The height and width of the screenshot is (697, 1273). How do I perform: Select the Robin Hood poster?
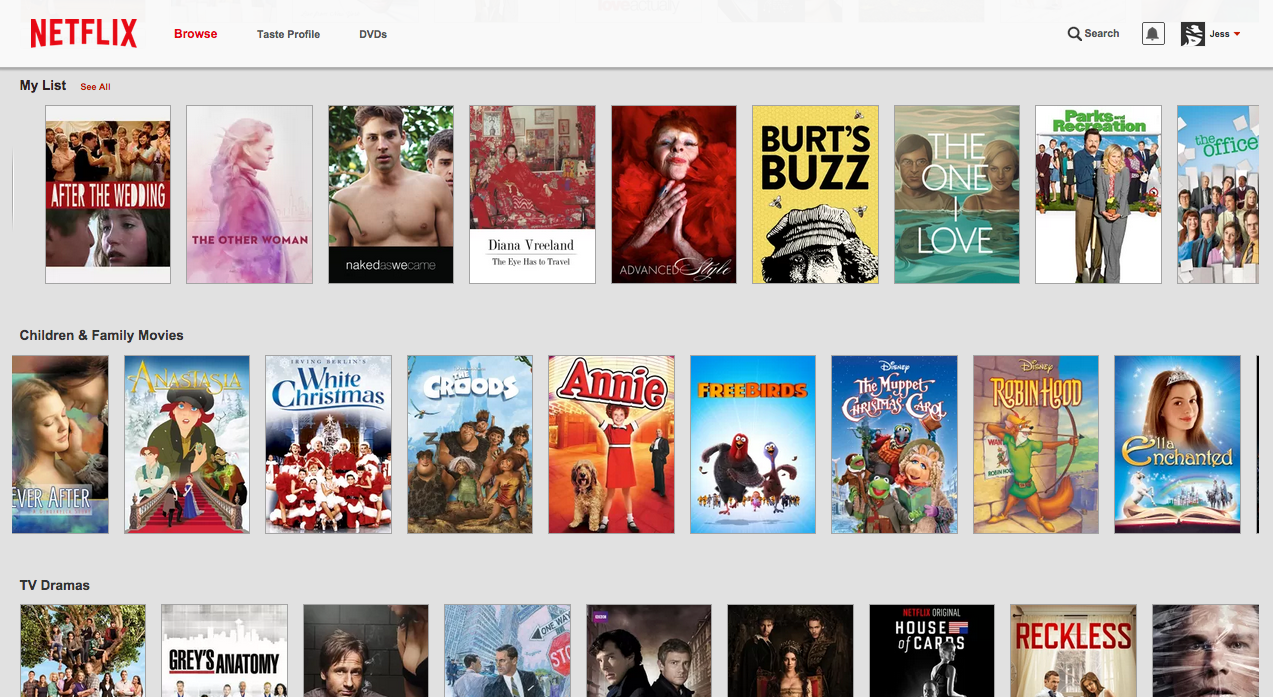click(1036, 444)
